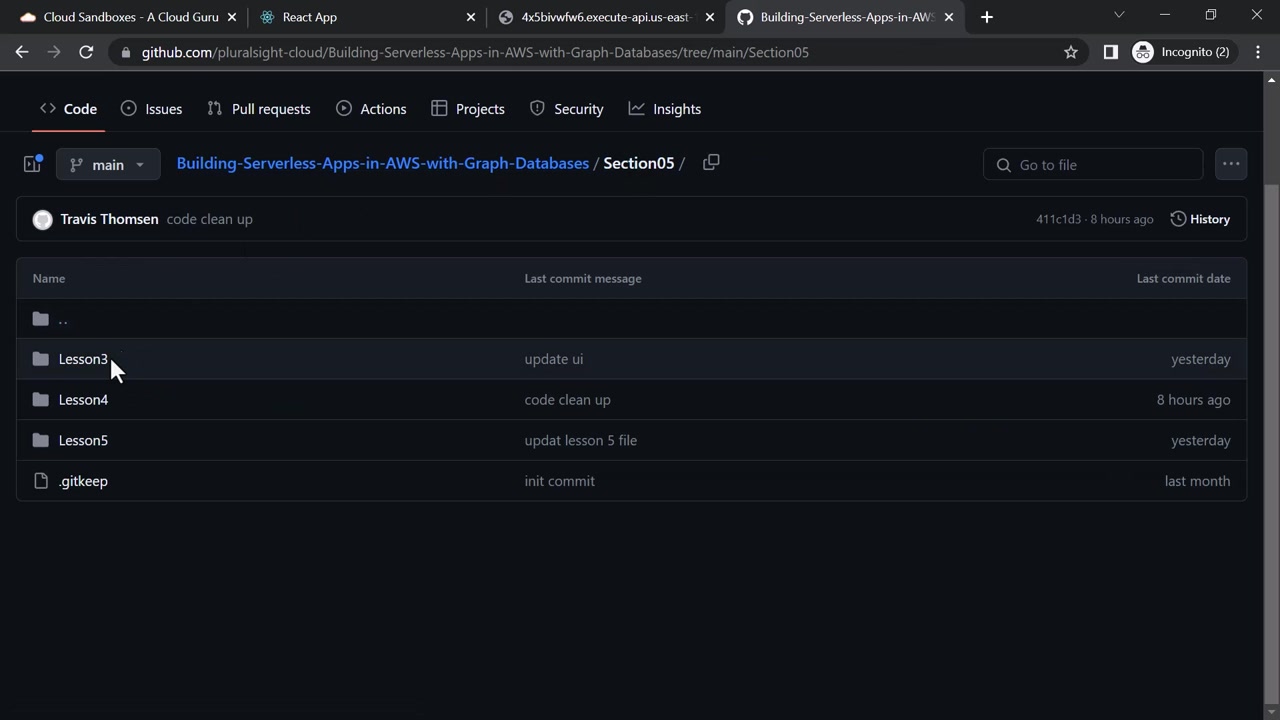Expand the file tree side panel
This screenshot has width=1280, height=720.
click(32, 164)
